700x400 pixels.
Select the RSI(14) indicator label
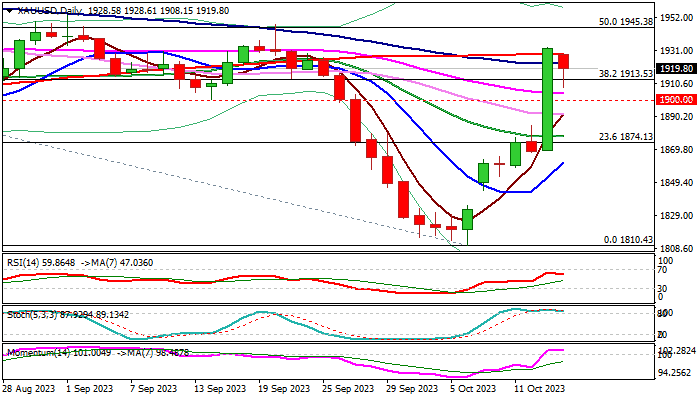[25, 261]
